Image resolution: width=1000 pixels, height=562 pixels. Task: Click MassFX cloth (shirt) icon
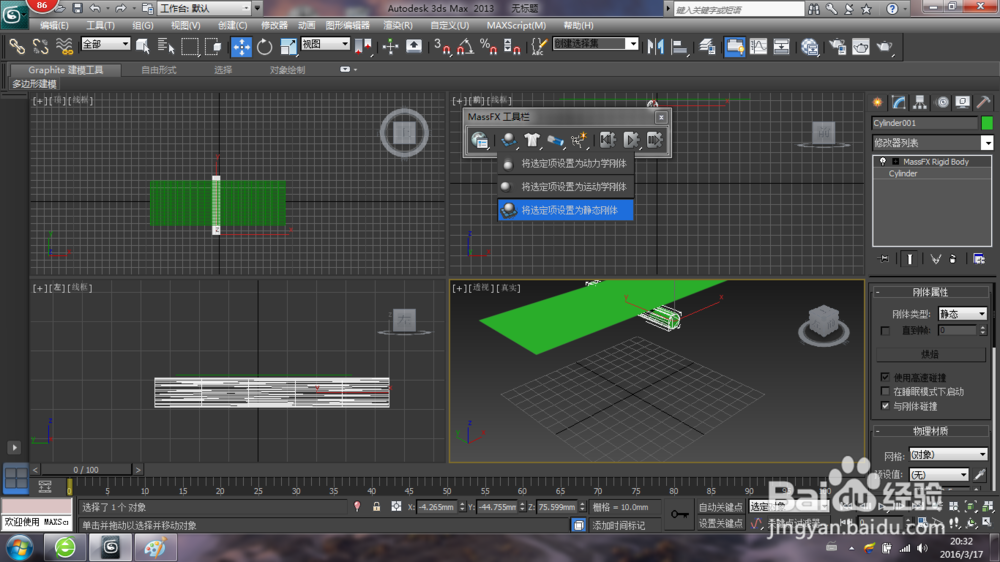[x=532, y=140]
